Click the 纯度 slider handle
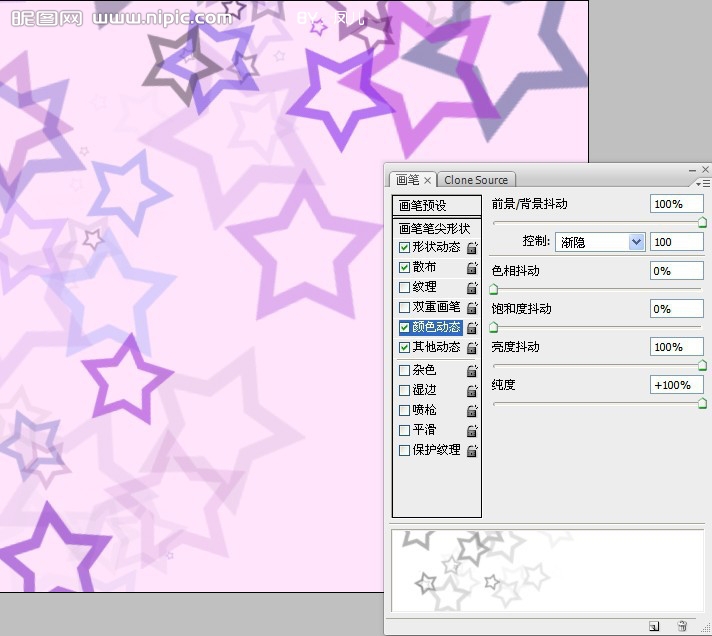Viewport: 712px width, 636px height. tap(702, 404)
